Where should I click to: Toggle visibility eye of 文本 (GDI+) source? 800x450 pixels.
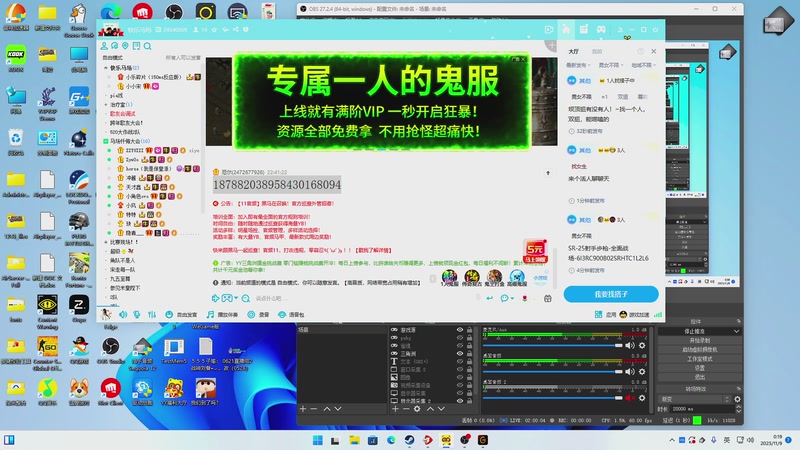tap(460, 361)
